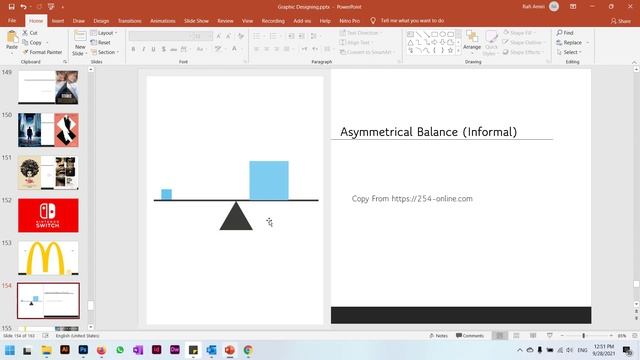Save the presentation using the Save icon
640x360 pixels.
[11, 7]
